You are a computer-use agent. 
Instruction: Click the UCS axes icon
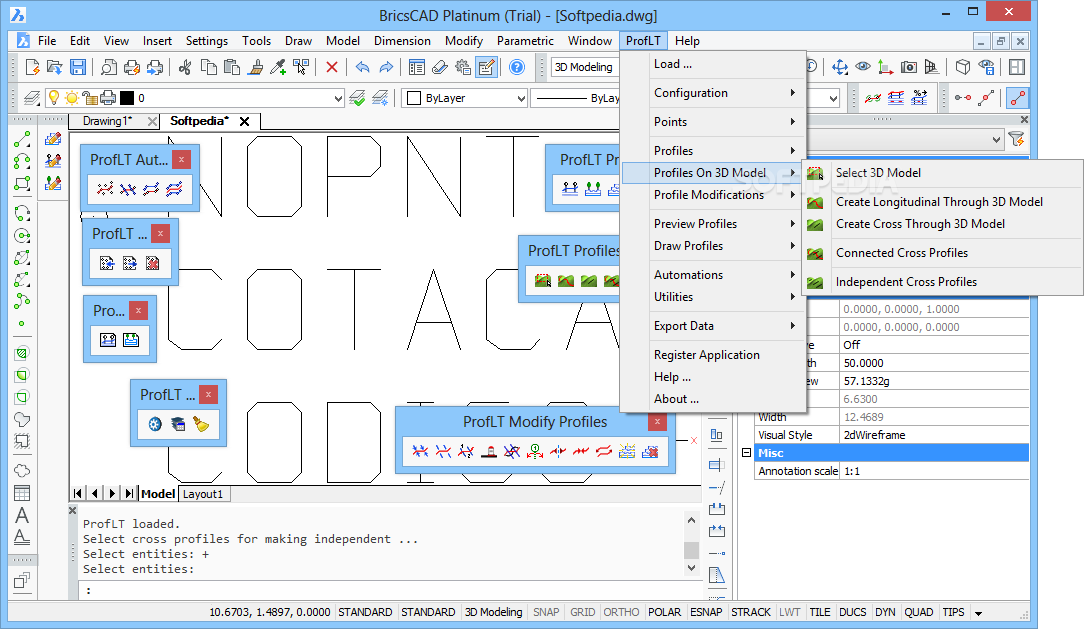886,67
